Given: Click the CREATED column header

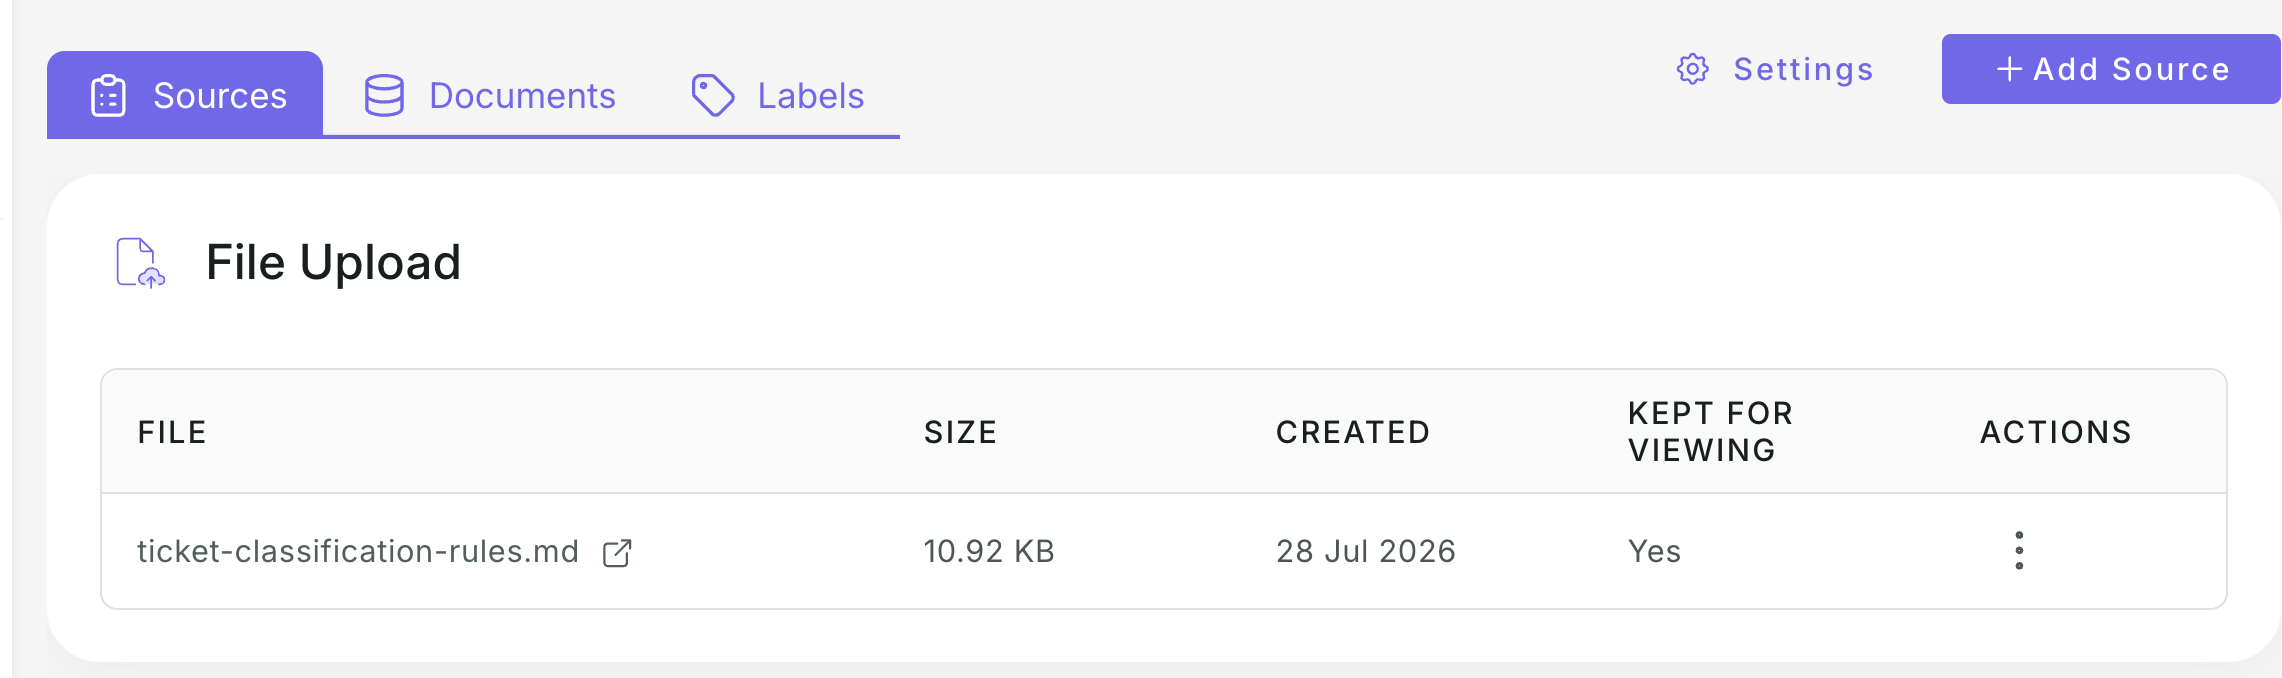Looking at the screenshot, I should coord(1353,432).
